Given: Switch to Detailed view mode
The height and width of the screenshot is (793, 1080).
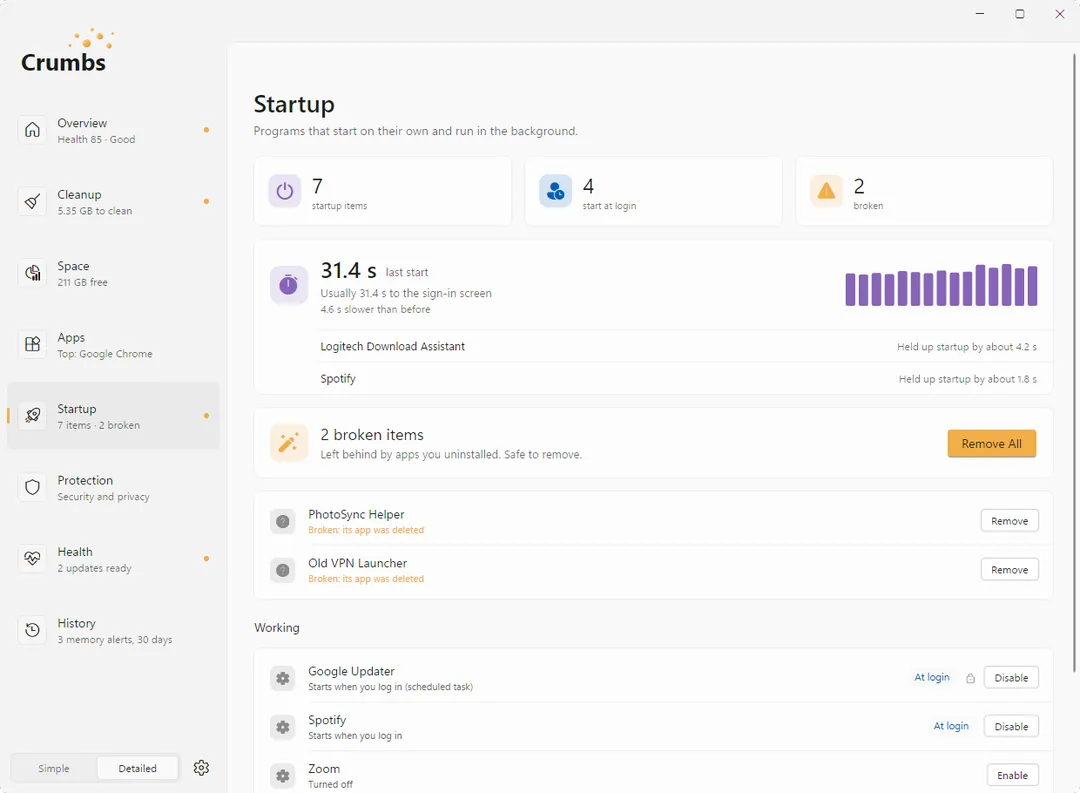Looking at the screenshot, I should [x=138, y=768].
